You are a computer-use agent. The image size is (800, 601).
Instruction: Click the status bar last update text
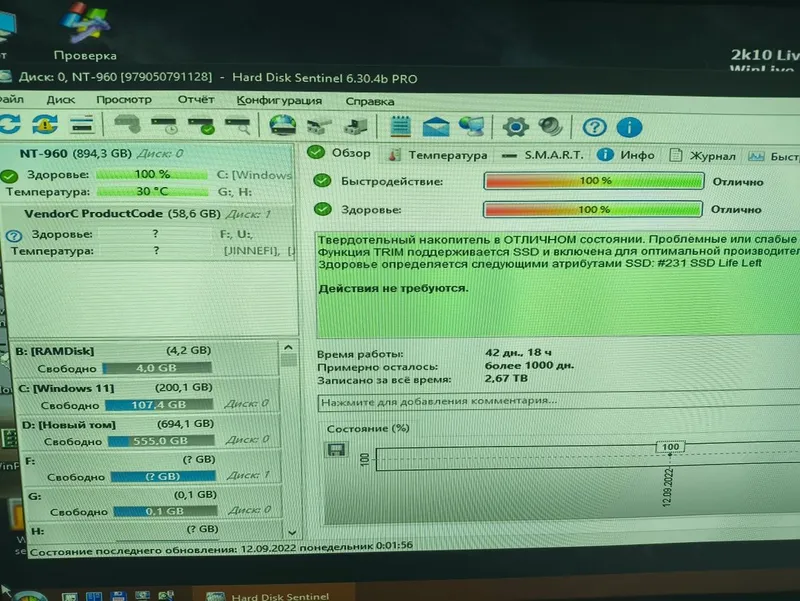221,548
